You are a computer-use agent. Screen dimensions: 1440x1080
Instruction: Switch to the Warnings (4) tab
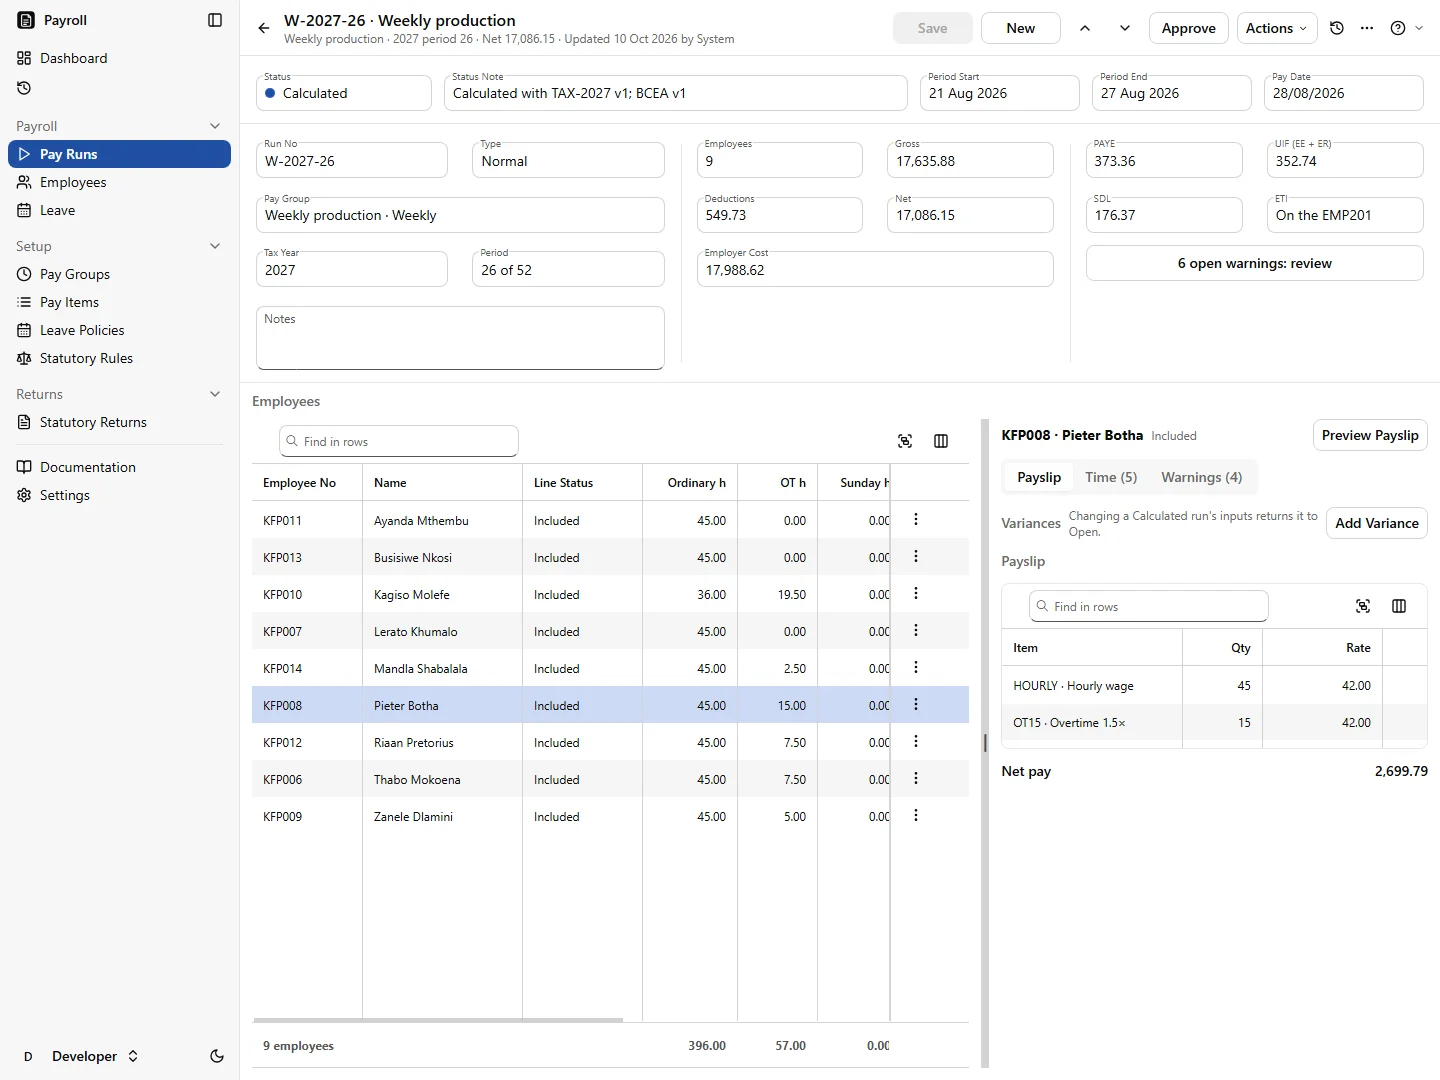coord(1201,477)
